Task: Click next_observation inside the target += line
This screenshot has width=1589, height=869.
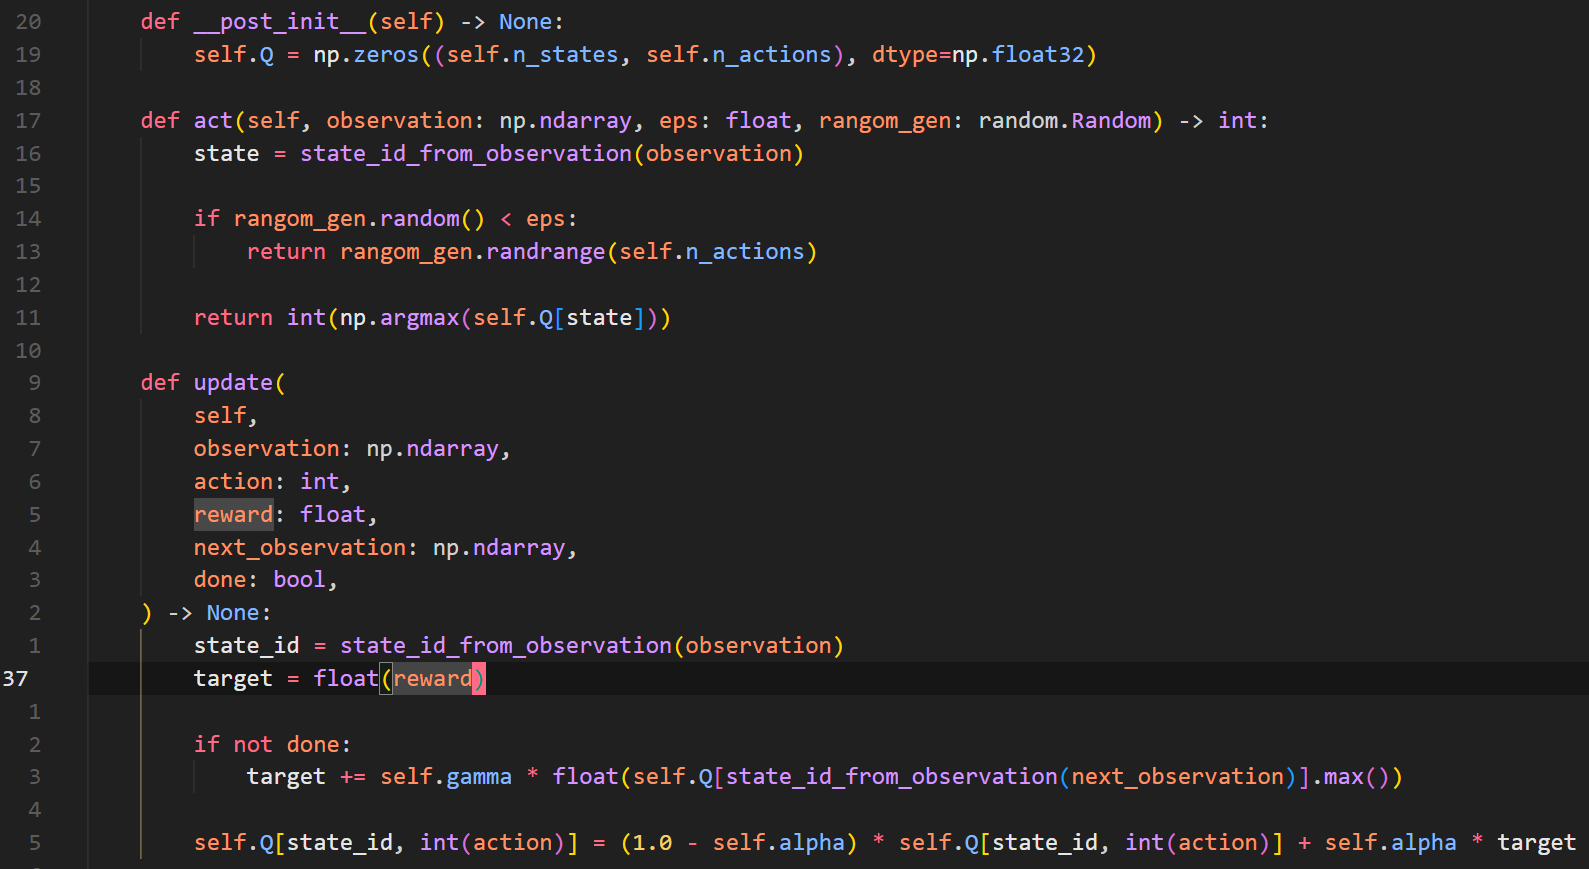Action: pos(1177,777)
